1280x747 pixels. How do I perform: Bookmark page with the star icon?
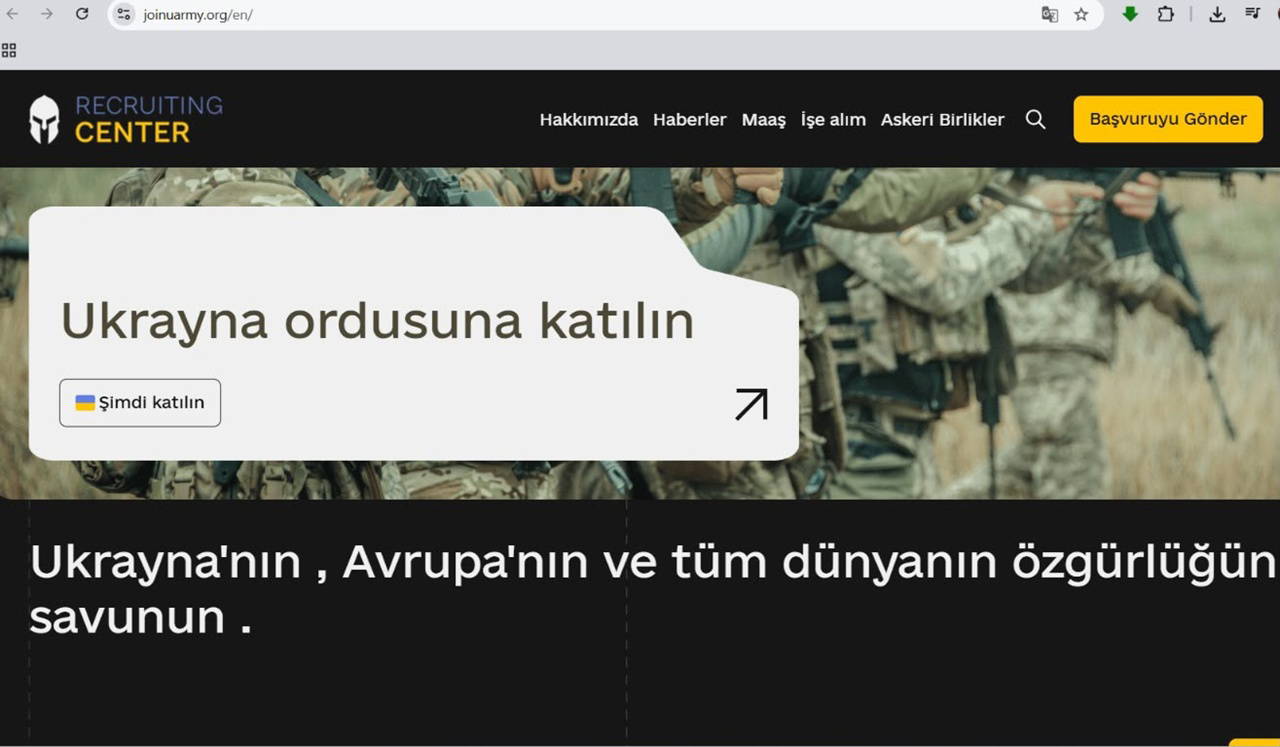pyautogui.click(x=1081, y=14)
